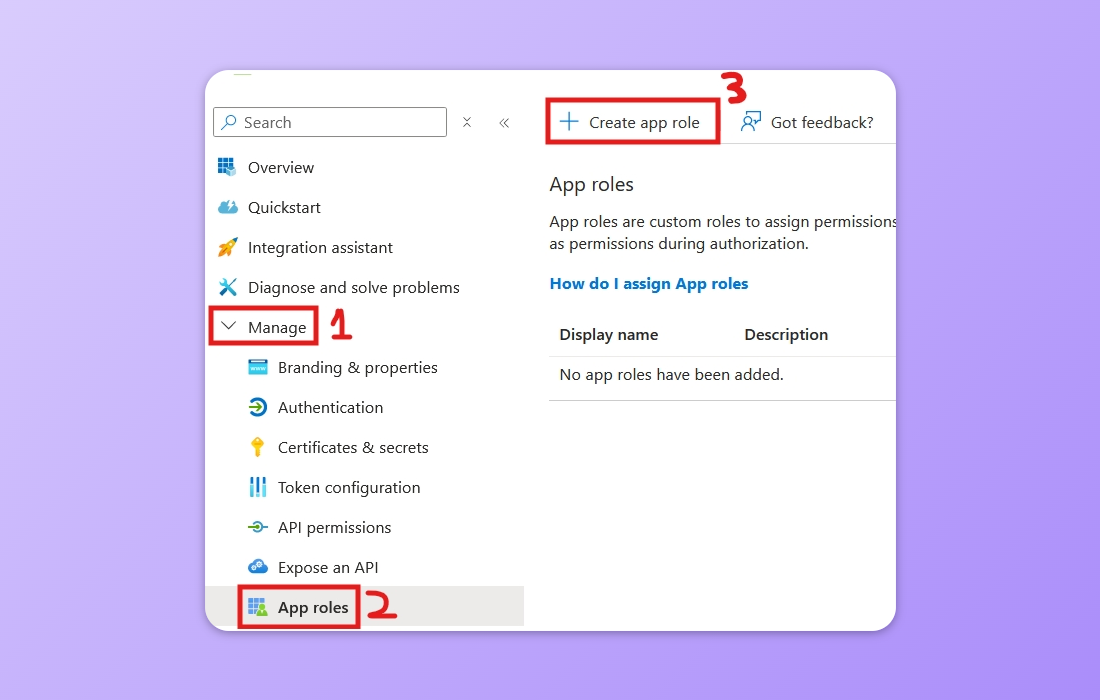
Task: Open How do I assign App roles link
Action: pos(649,283)
